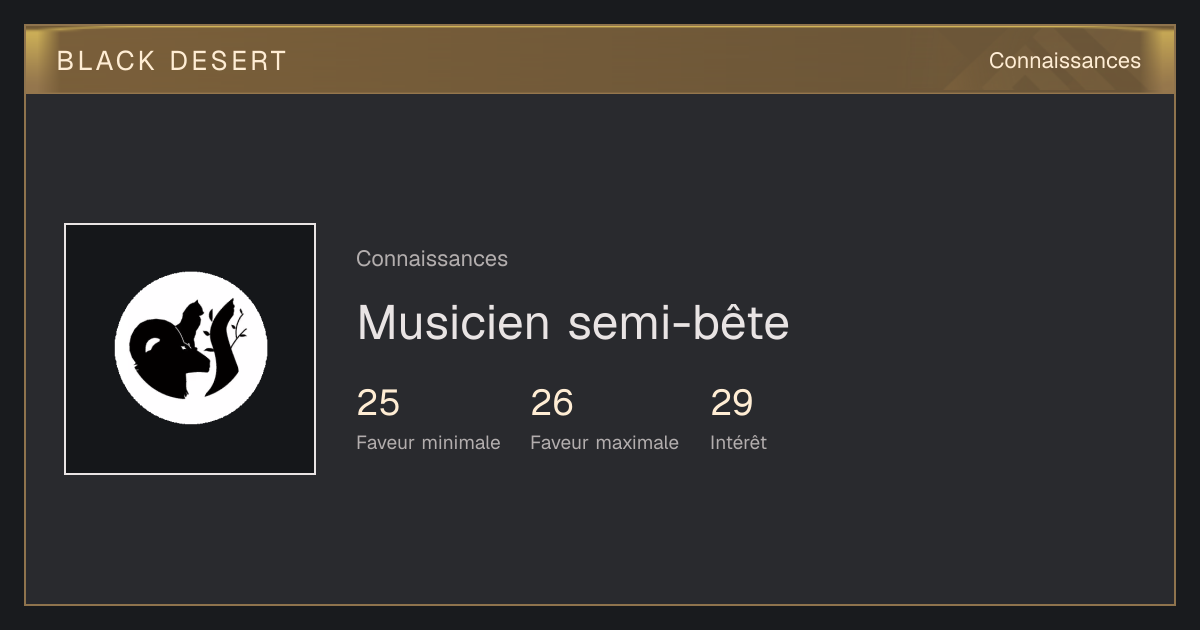Click the BLACK DESERT header title
The image size is (1200, 630).
pos(172,61)
